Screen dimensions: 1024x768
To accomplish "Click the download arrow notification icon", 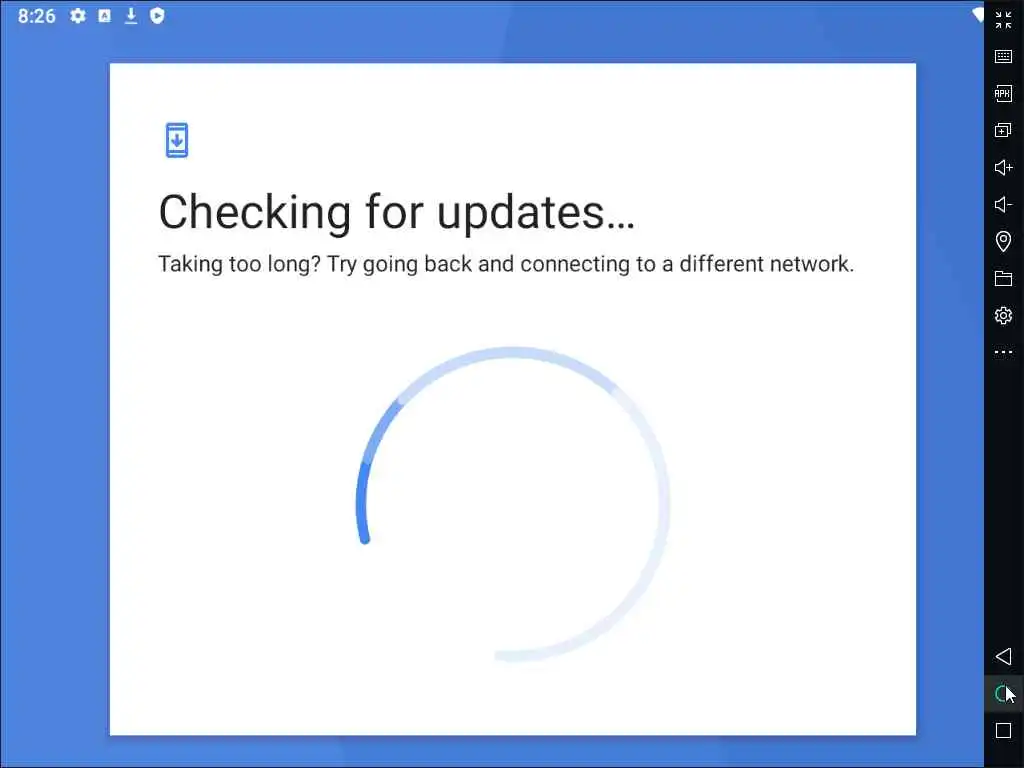I will tap(131, 16).
